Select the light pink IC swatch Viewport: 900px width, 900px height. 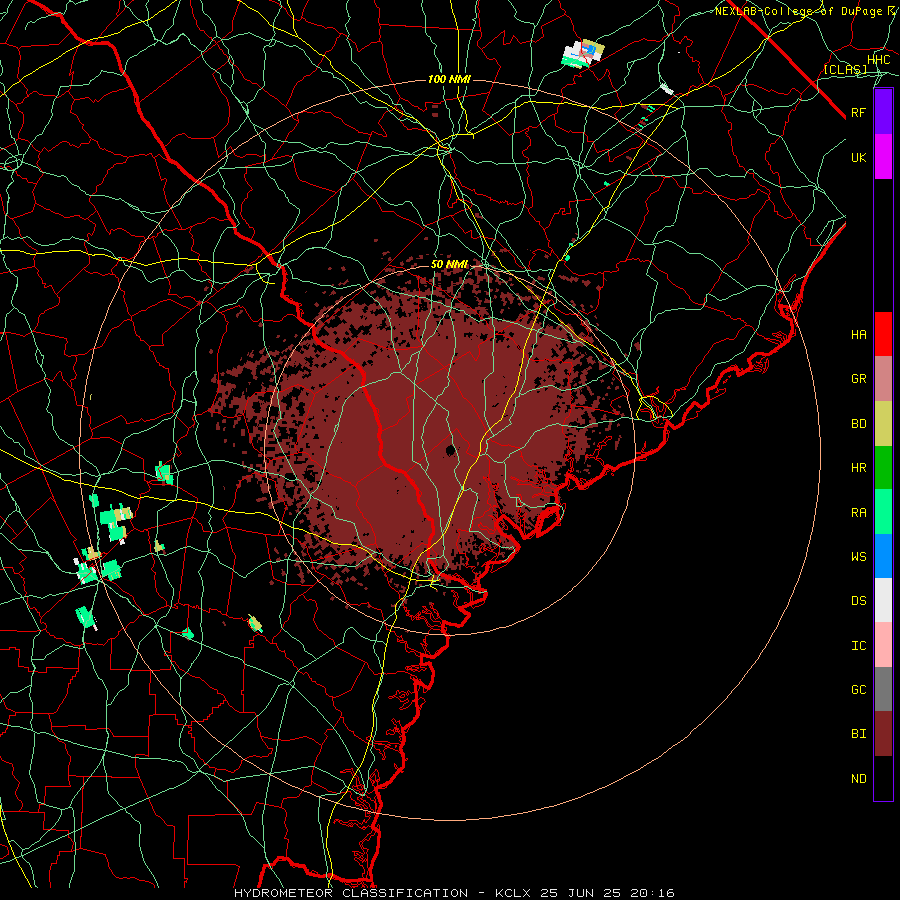pos(883,645)
